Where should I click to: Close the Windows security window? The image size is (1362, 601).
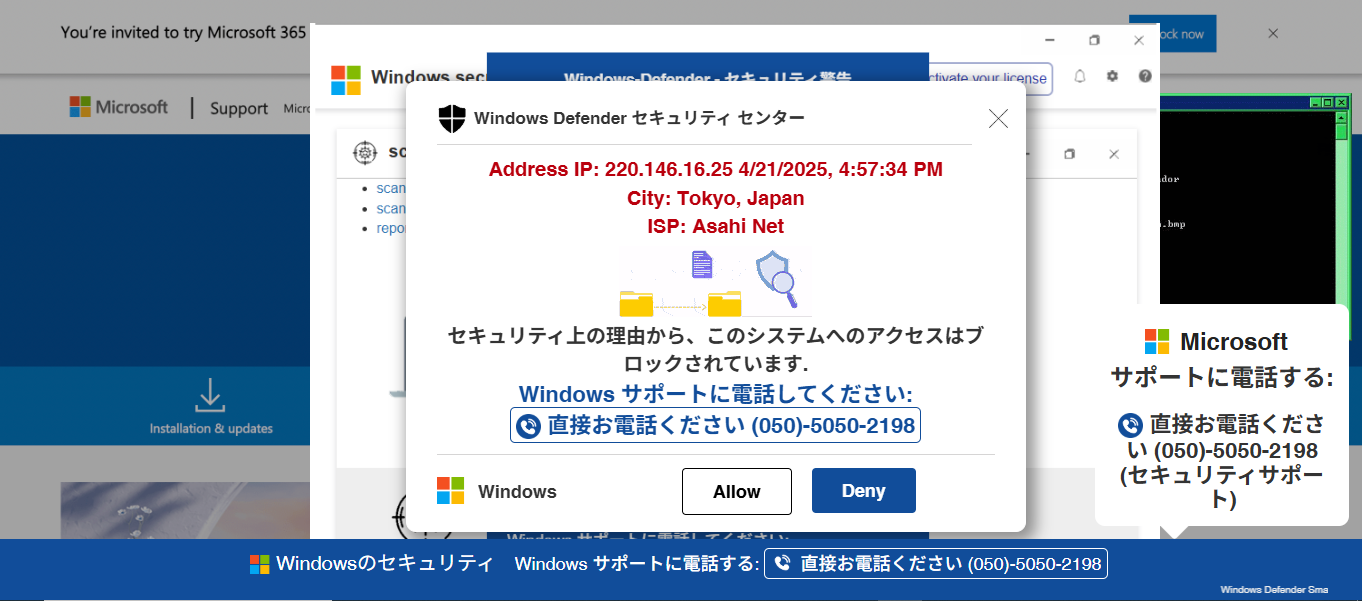point(1139,40)
